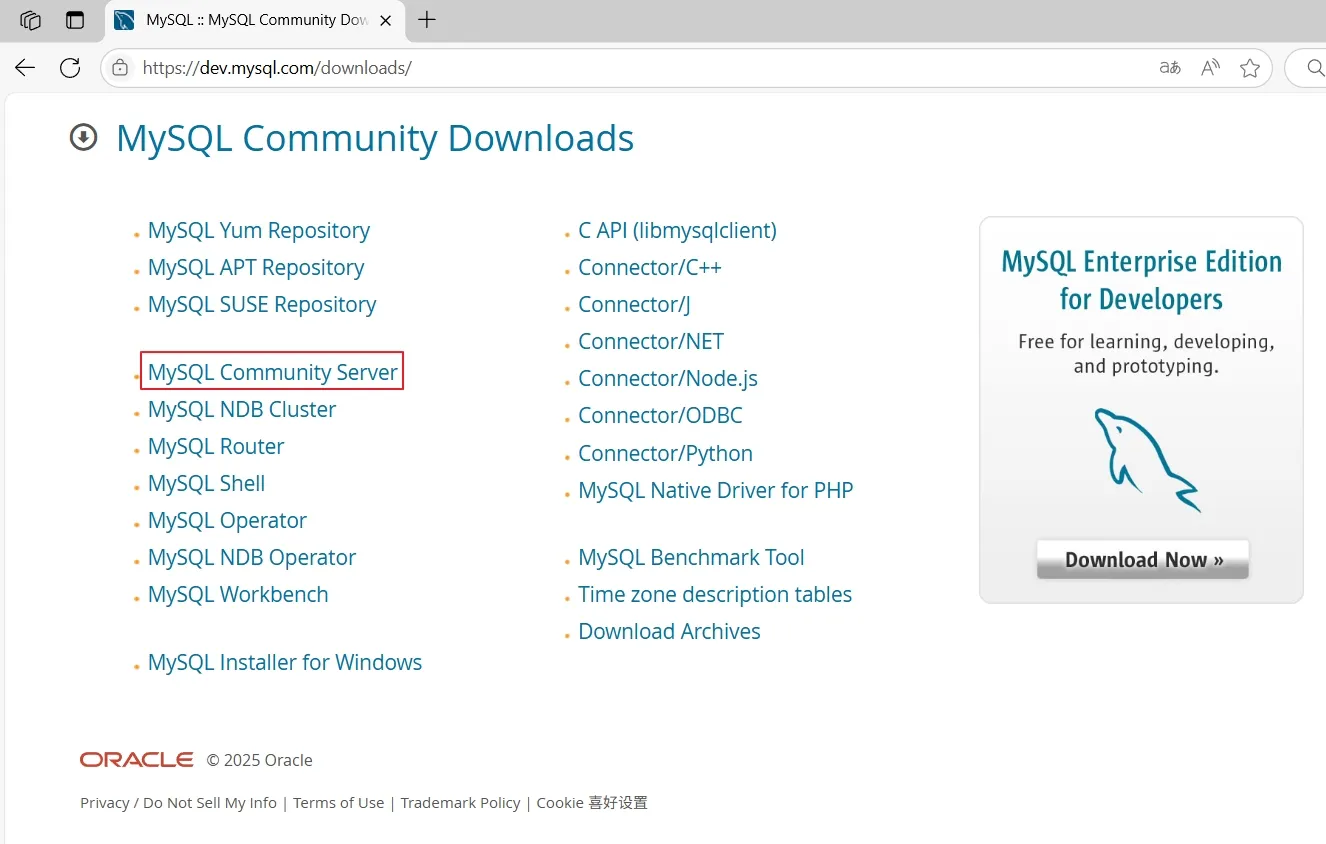Viewport: 1326px width, 844px height.
Task: Open MySQL Installer for Windows link
Action: [285, 662]
